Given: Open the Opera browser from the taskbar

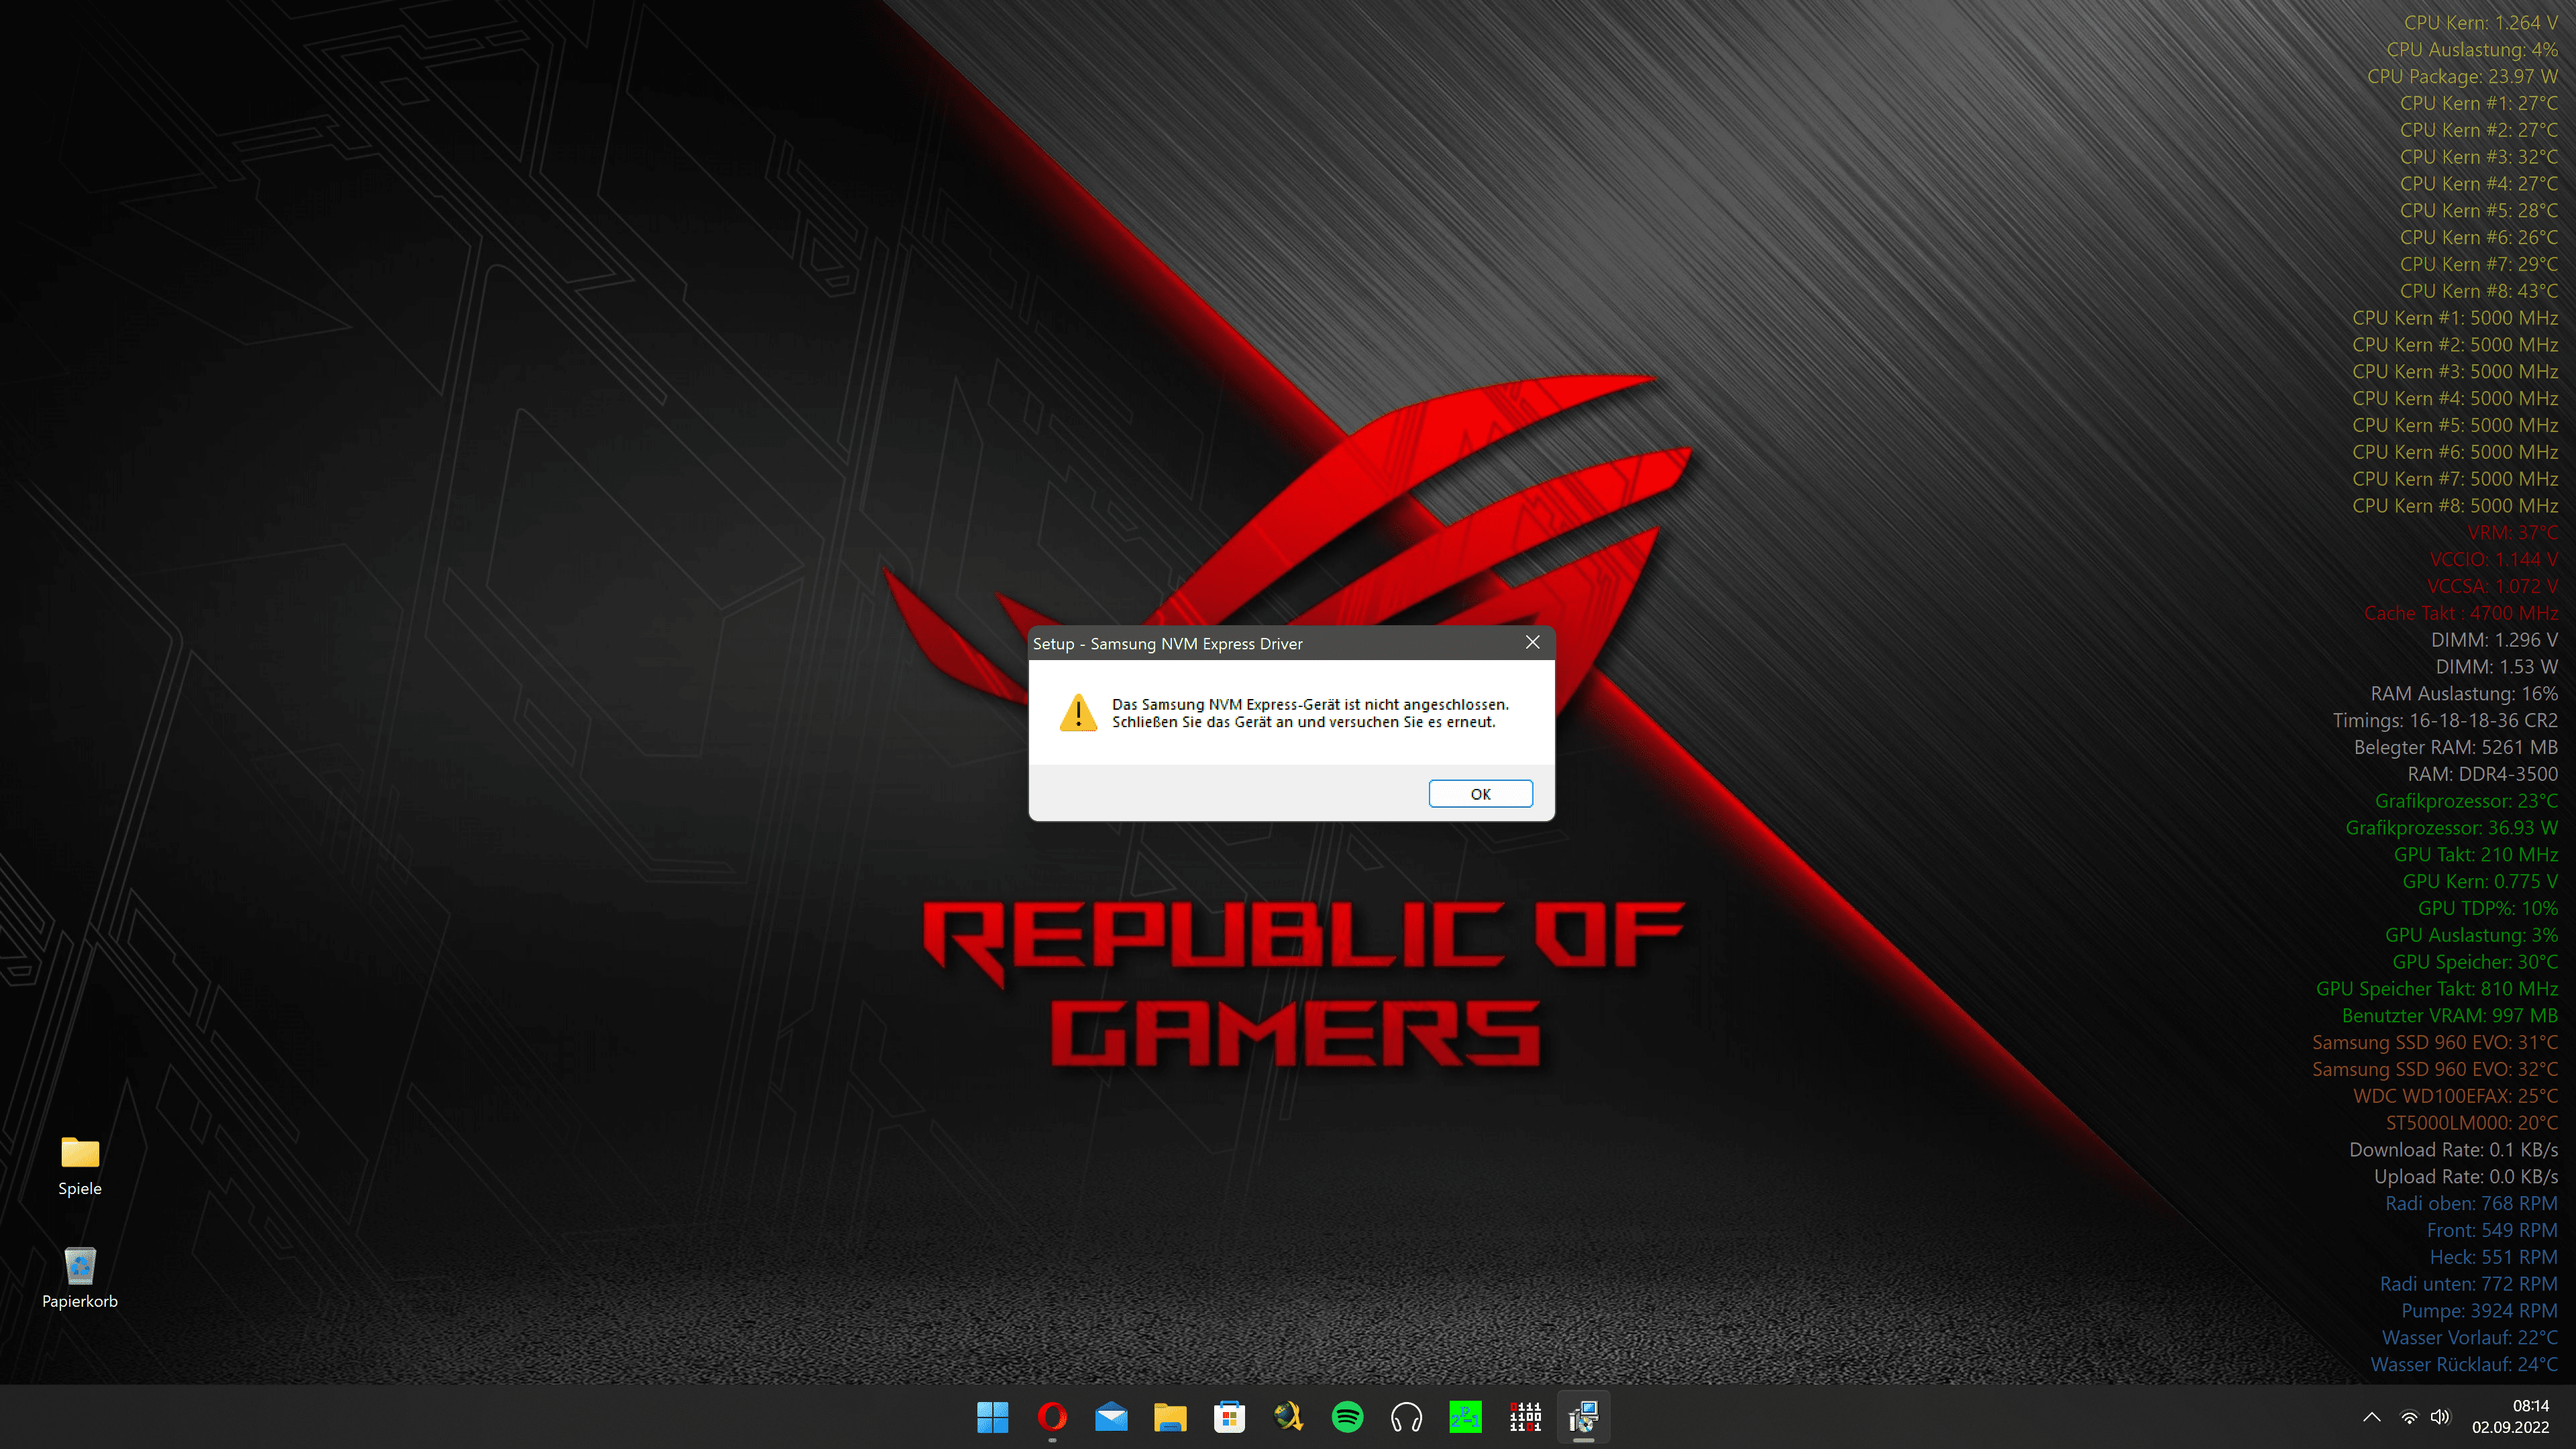Looking at the screenshot, I should coord(1052,1416).
